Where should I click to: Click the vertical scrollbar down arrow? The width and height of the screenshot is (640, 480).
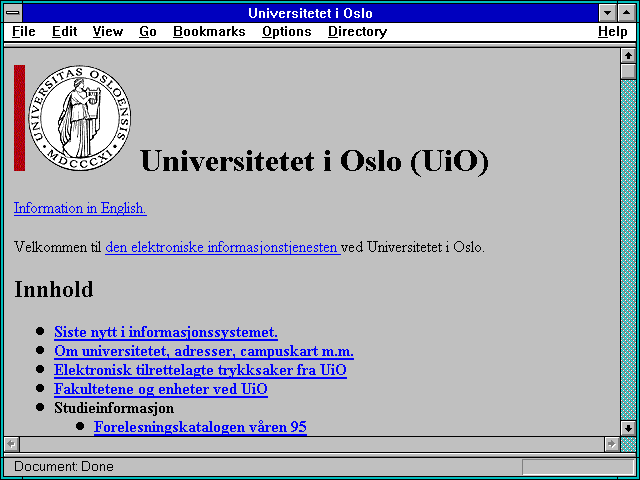628,428
